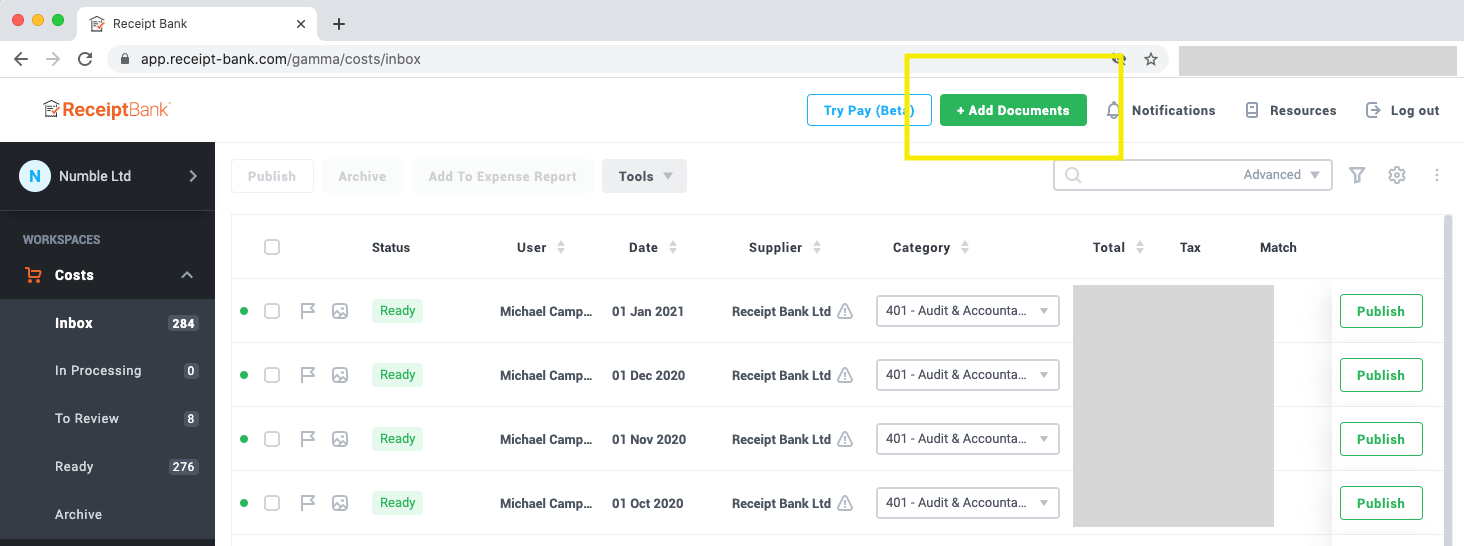The width and height of the screenshot is (1464, 546).
Task: Open the Ready folder
Action: [x=107, y=466]
